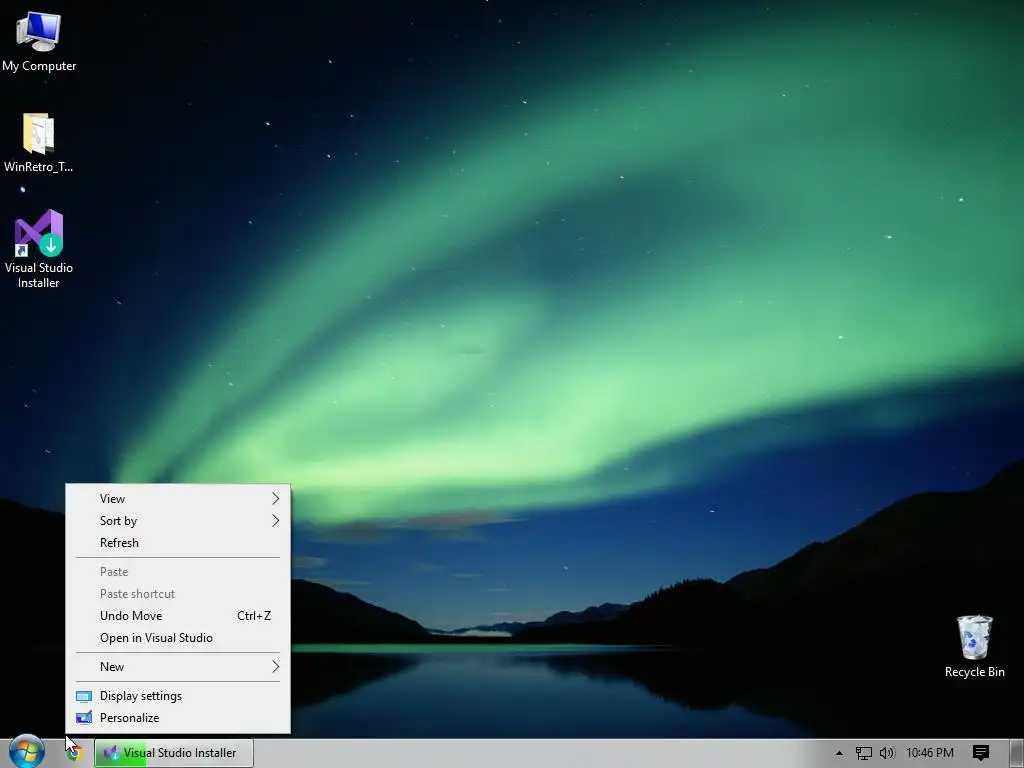Select the Visual Studio Installer desktop shortcut
Viewport: 1024px width, 768px height.
coord(39,249)
